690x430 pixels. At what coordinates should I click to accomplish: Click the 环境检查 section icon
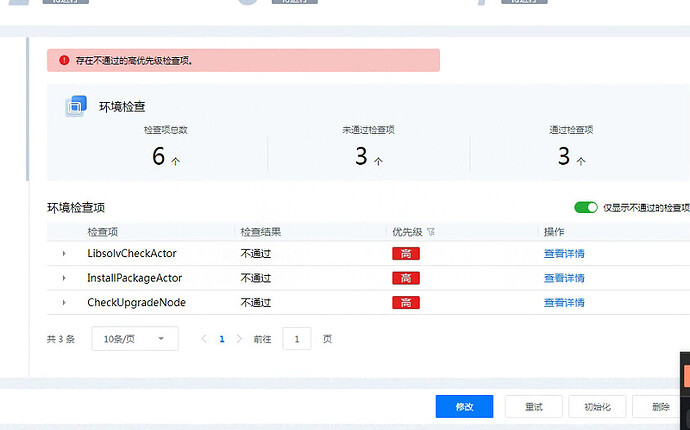point(76,106)
